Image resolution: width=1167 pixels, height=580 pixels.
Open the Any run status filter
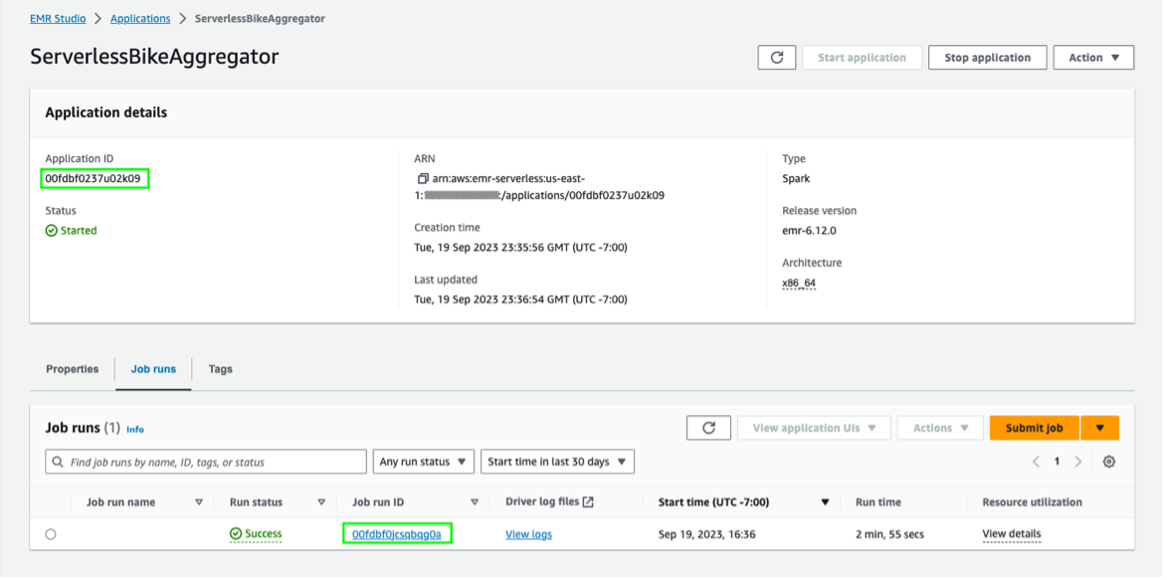click(x=423, y=462)
